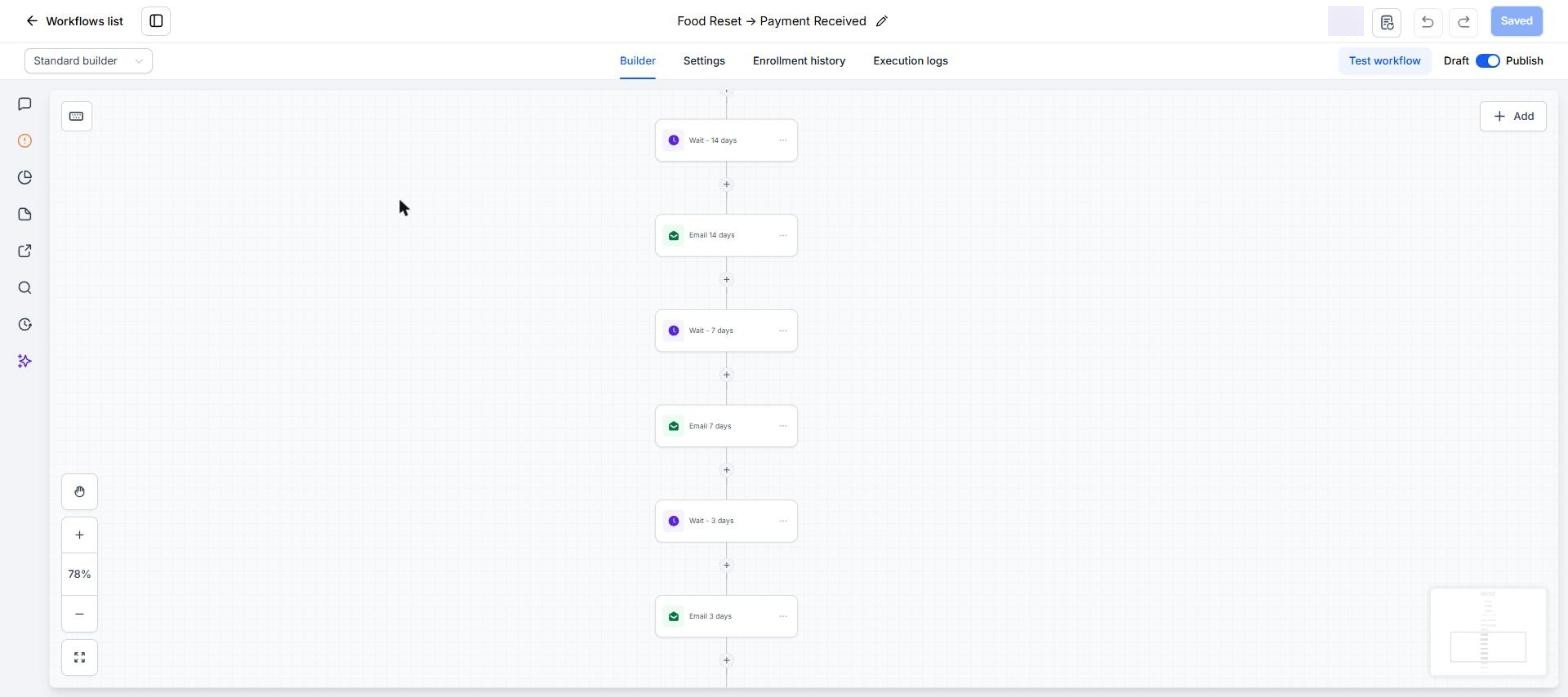Open options menu for Wait - 14 days step
The width and height of the screenshot is (1568, 697).
[x=783, y=140]
